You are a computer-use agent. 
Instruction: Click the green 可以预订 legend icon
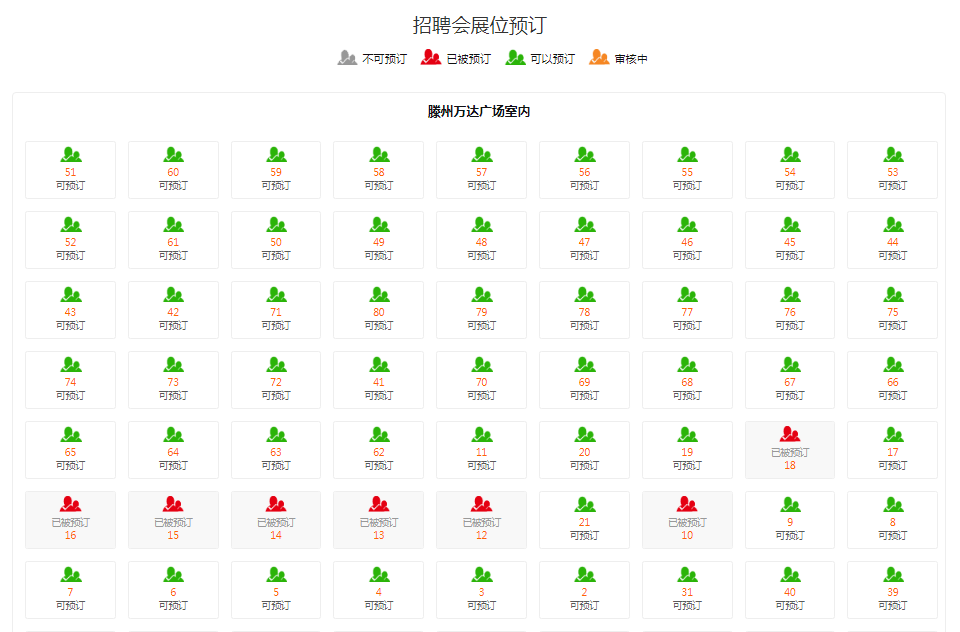coord(516,58)
